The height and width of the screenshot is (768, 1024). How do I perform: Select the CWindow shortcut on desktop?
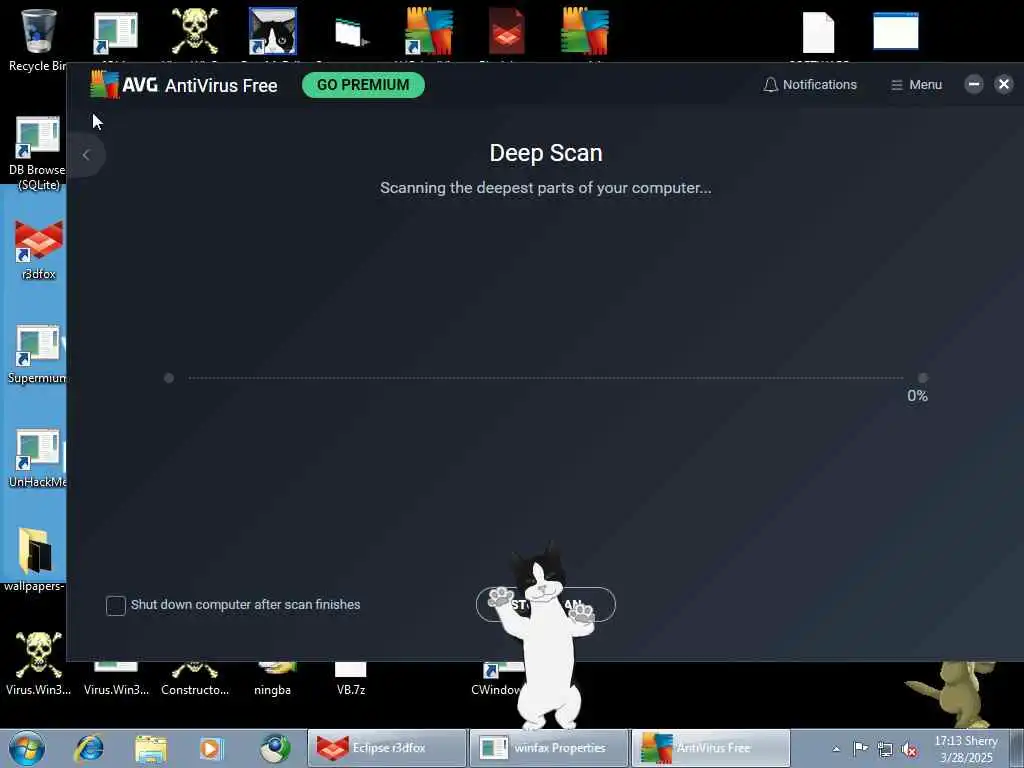click(496, 679)
